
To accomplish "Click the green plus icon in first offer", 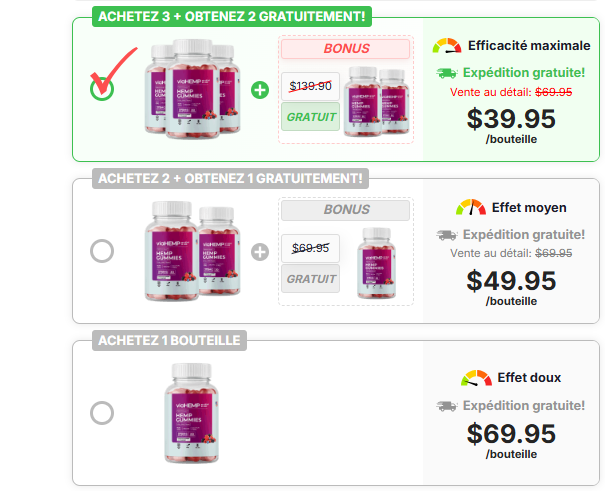I will tap(260, 90).
